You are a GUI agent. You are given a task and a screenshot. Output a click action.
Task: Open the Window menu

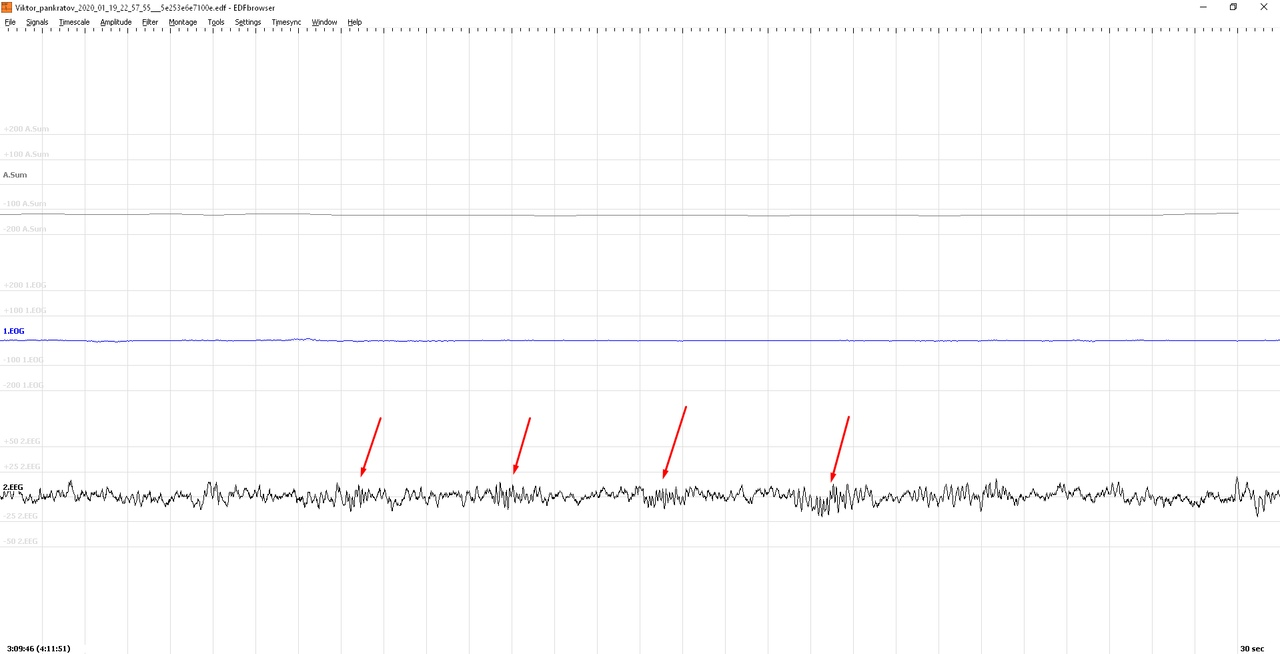[x=324, y=22]
